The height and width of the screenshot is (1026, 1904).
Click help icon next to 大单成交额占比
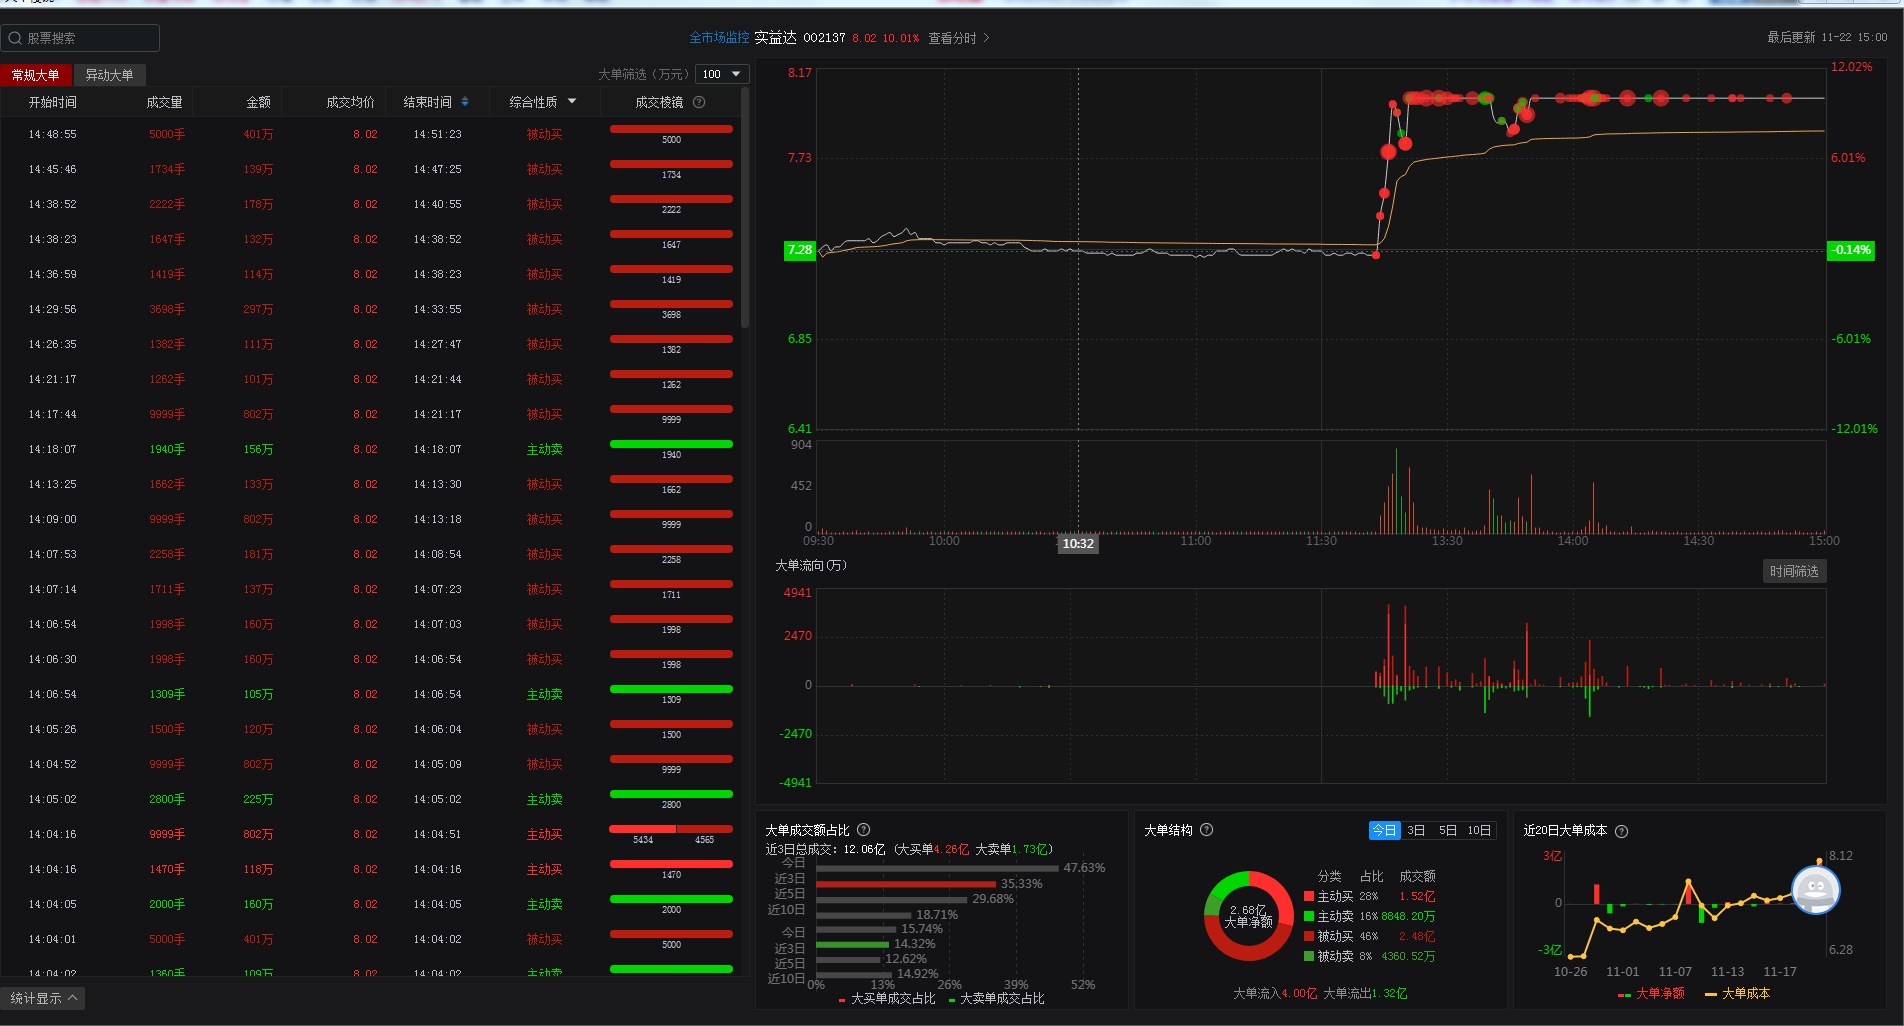(863, 830)
